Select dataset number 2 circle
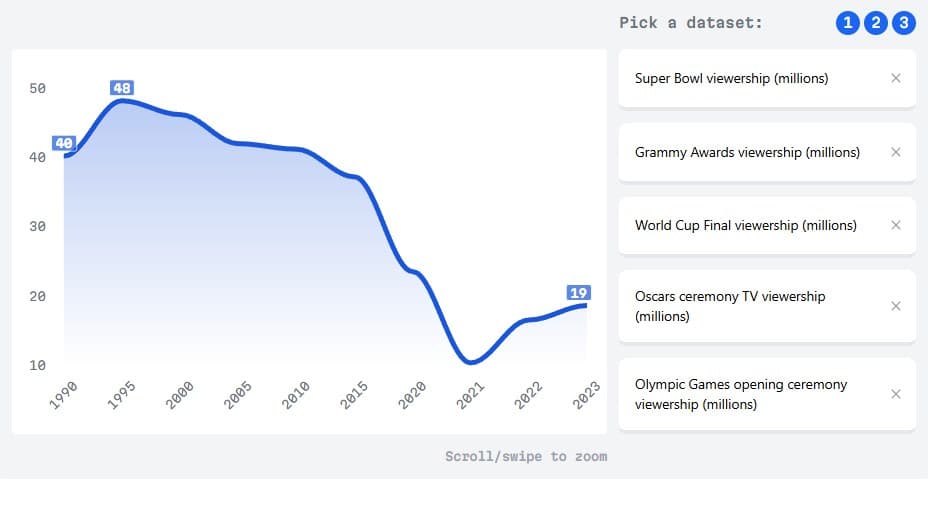The image size is (928, 522). pos(875,22)
